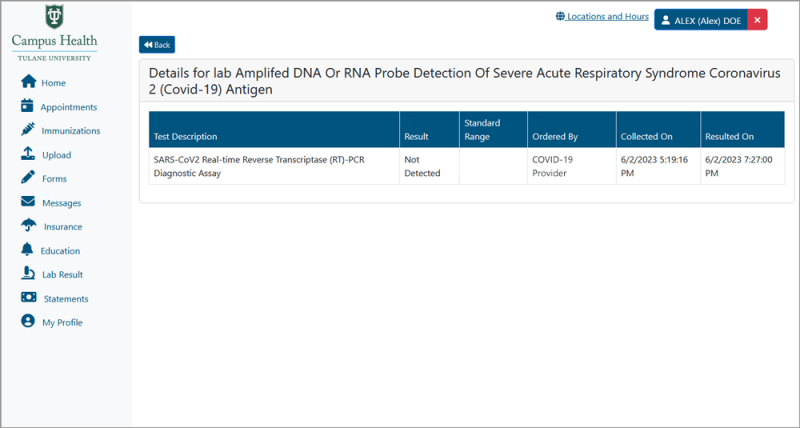This screenshot has height=428, width=800.
Task: Click the Not Detected result cell
Action: pos(430,166)
